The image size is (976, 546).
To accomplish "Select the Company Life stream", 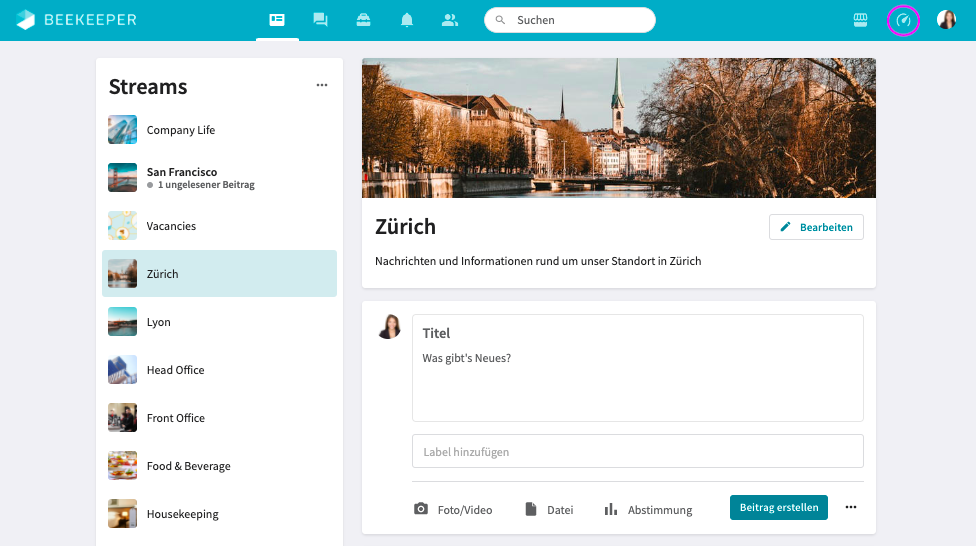I will point(180,130).
